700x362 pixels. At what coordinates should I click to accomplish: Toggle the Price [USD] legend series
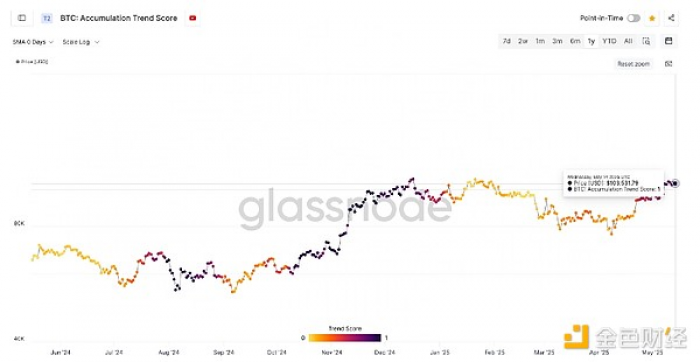click(x=32, y=62)
